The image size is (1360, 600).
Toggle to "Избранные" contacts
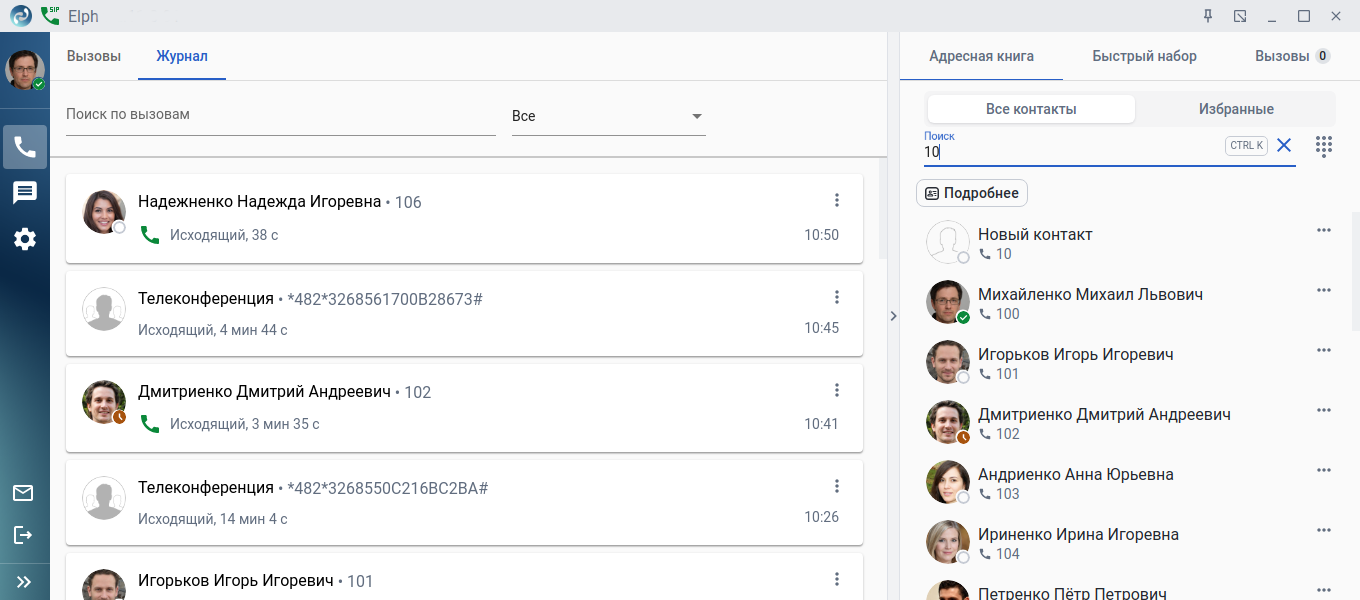click(x=1236, y=109)
